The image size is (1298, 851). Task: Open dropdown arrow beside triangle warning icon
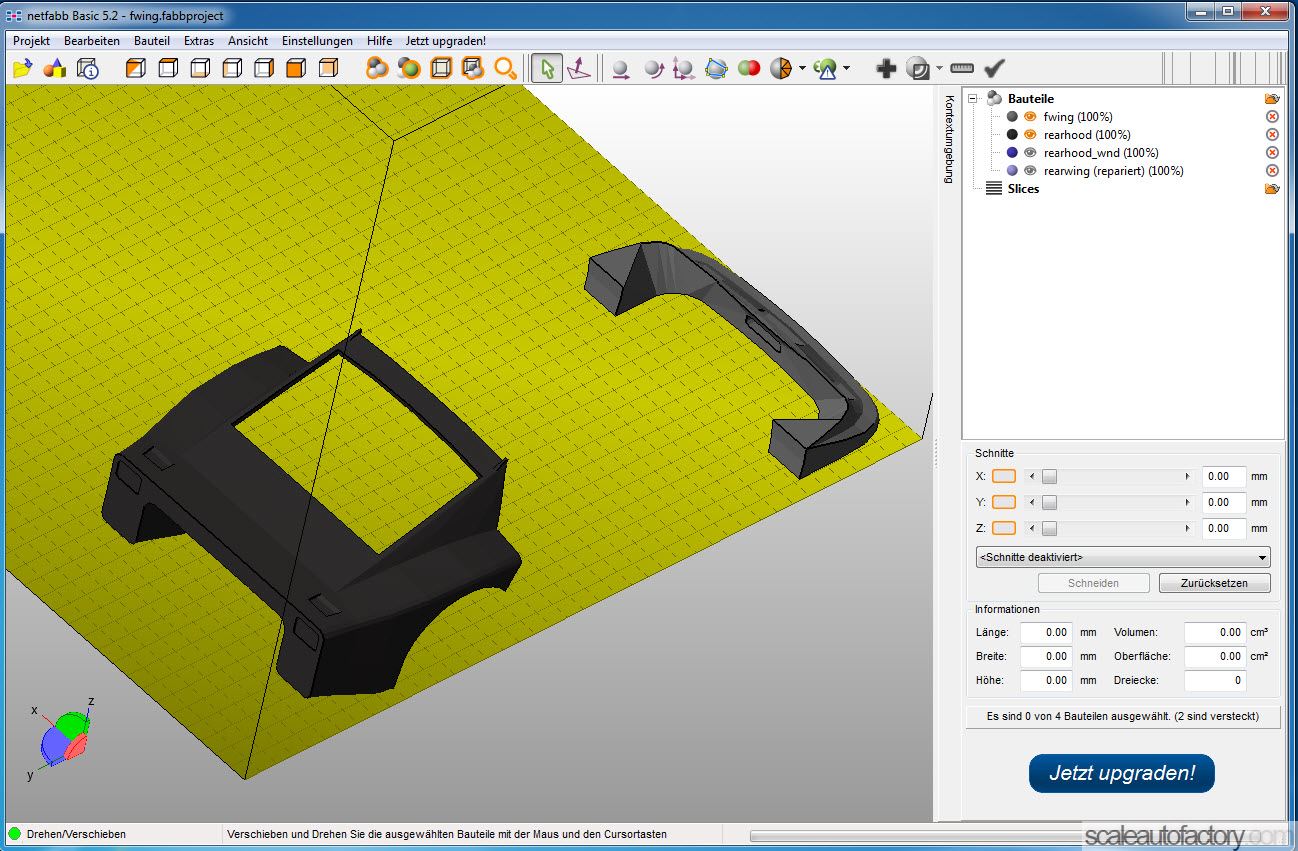(x=847, y=68)
